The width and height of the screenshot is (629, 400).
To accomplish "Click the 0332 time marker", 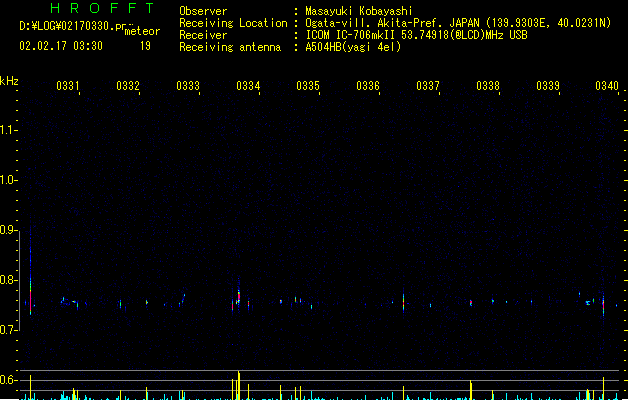I will point(128,85).
